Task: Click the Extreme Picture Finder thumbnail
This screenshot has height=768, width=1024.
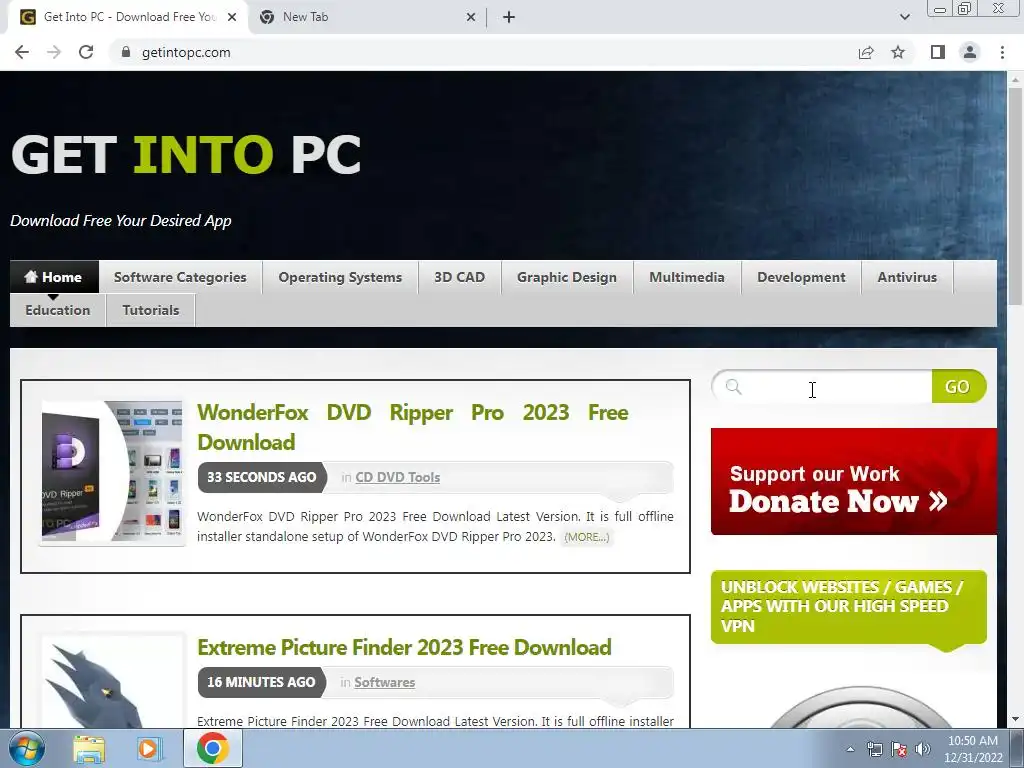Action: coord(112,682)
